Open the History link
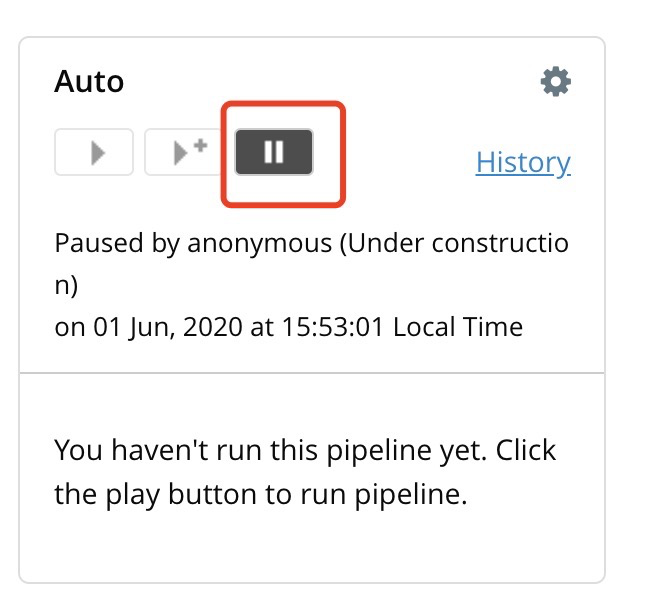 pos(522,162)
